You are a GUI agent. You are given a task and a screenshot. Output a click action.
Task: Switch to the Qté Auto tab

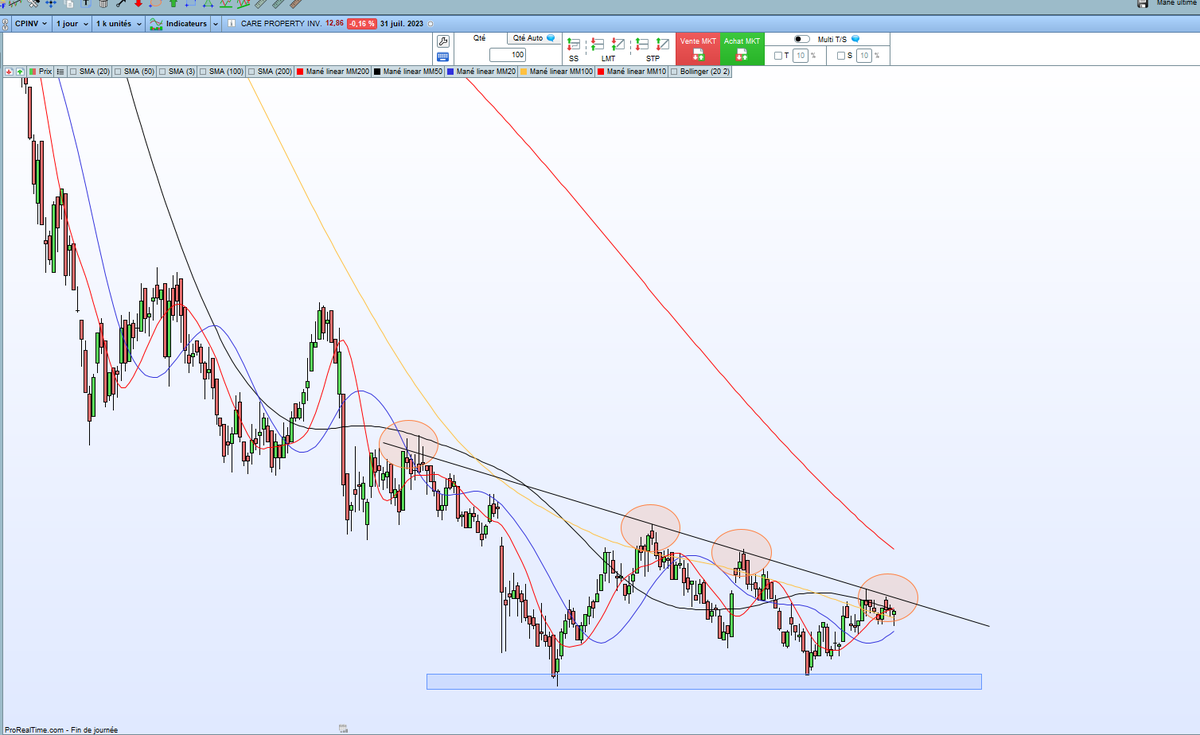coord(536,38)
